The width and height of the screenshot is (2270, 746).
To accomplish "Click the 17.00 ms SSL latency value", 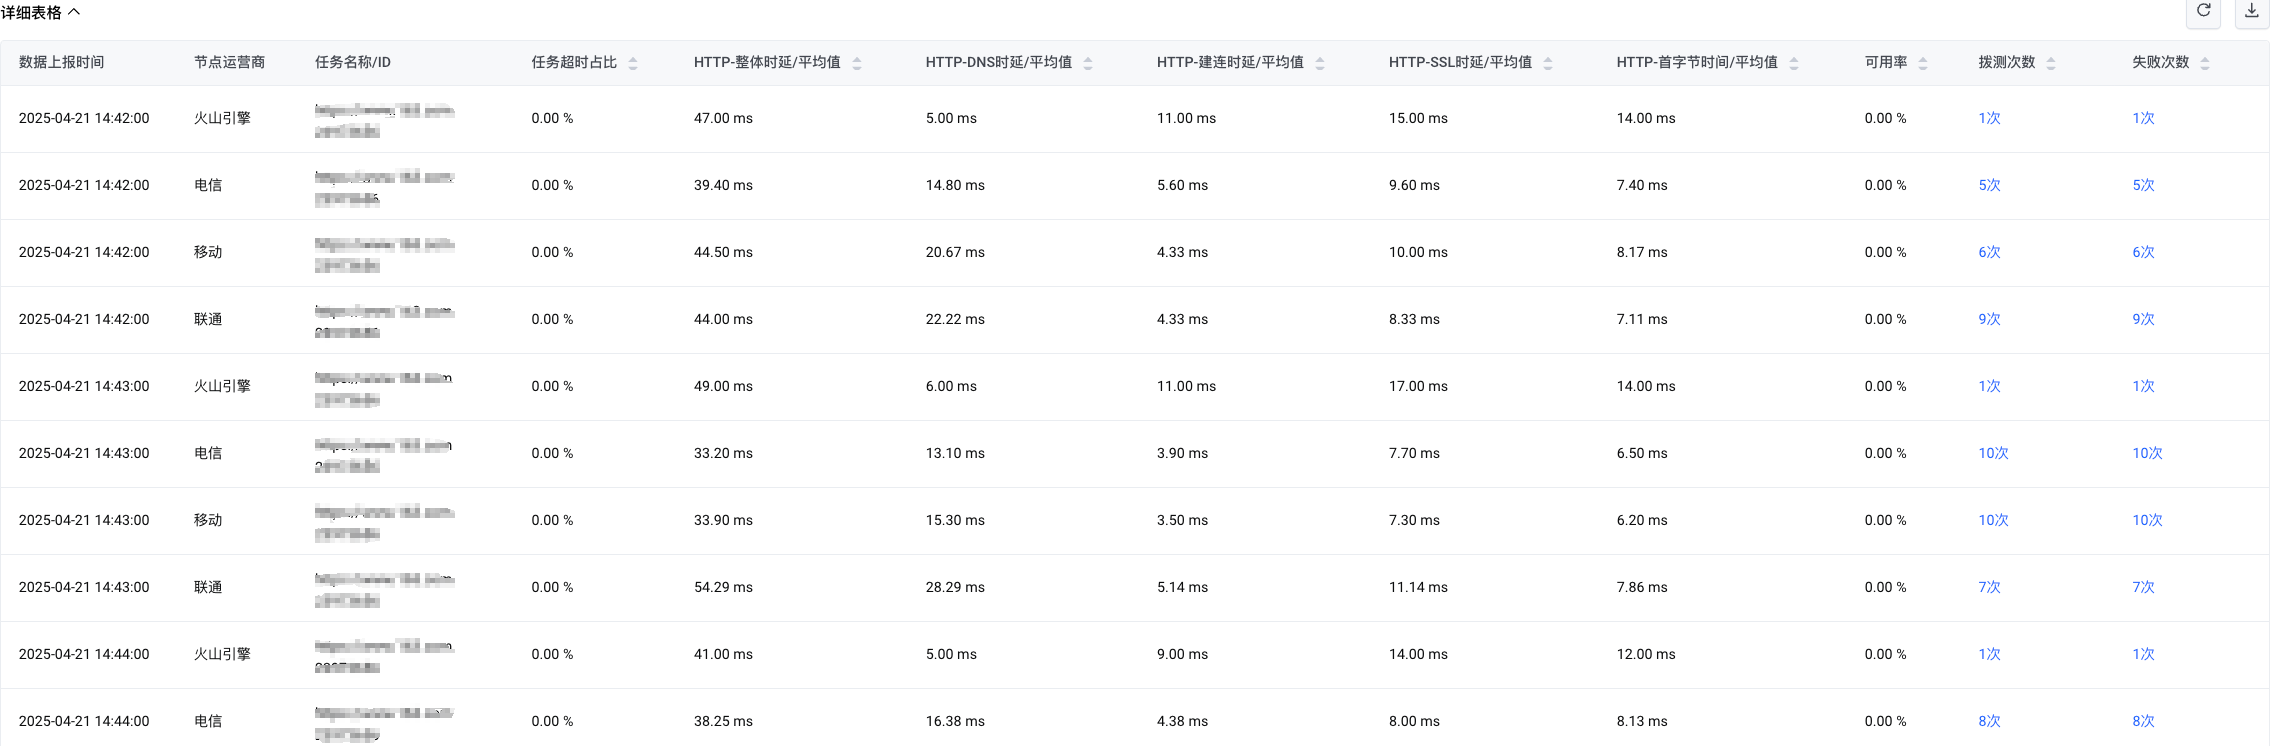I will click(1418, 386).
